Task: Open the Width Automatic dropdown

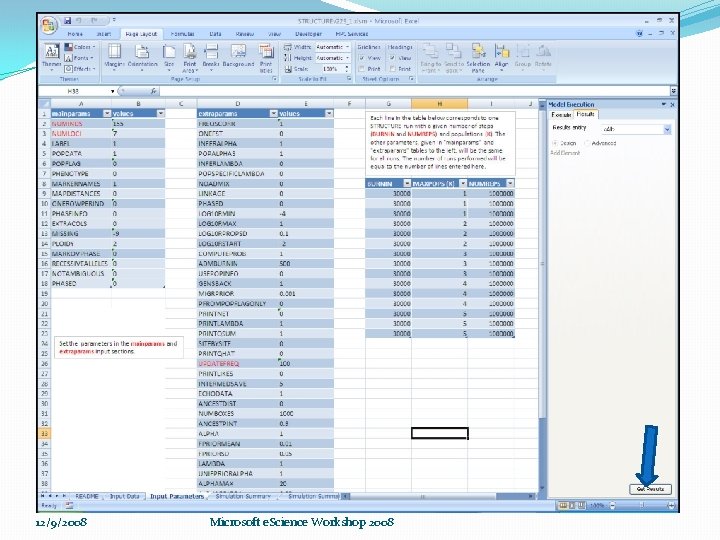Action: pos(347,47)
